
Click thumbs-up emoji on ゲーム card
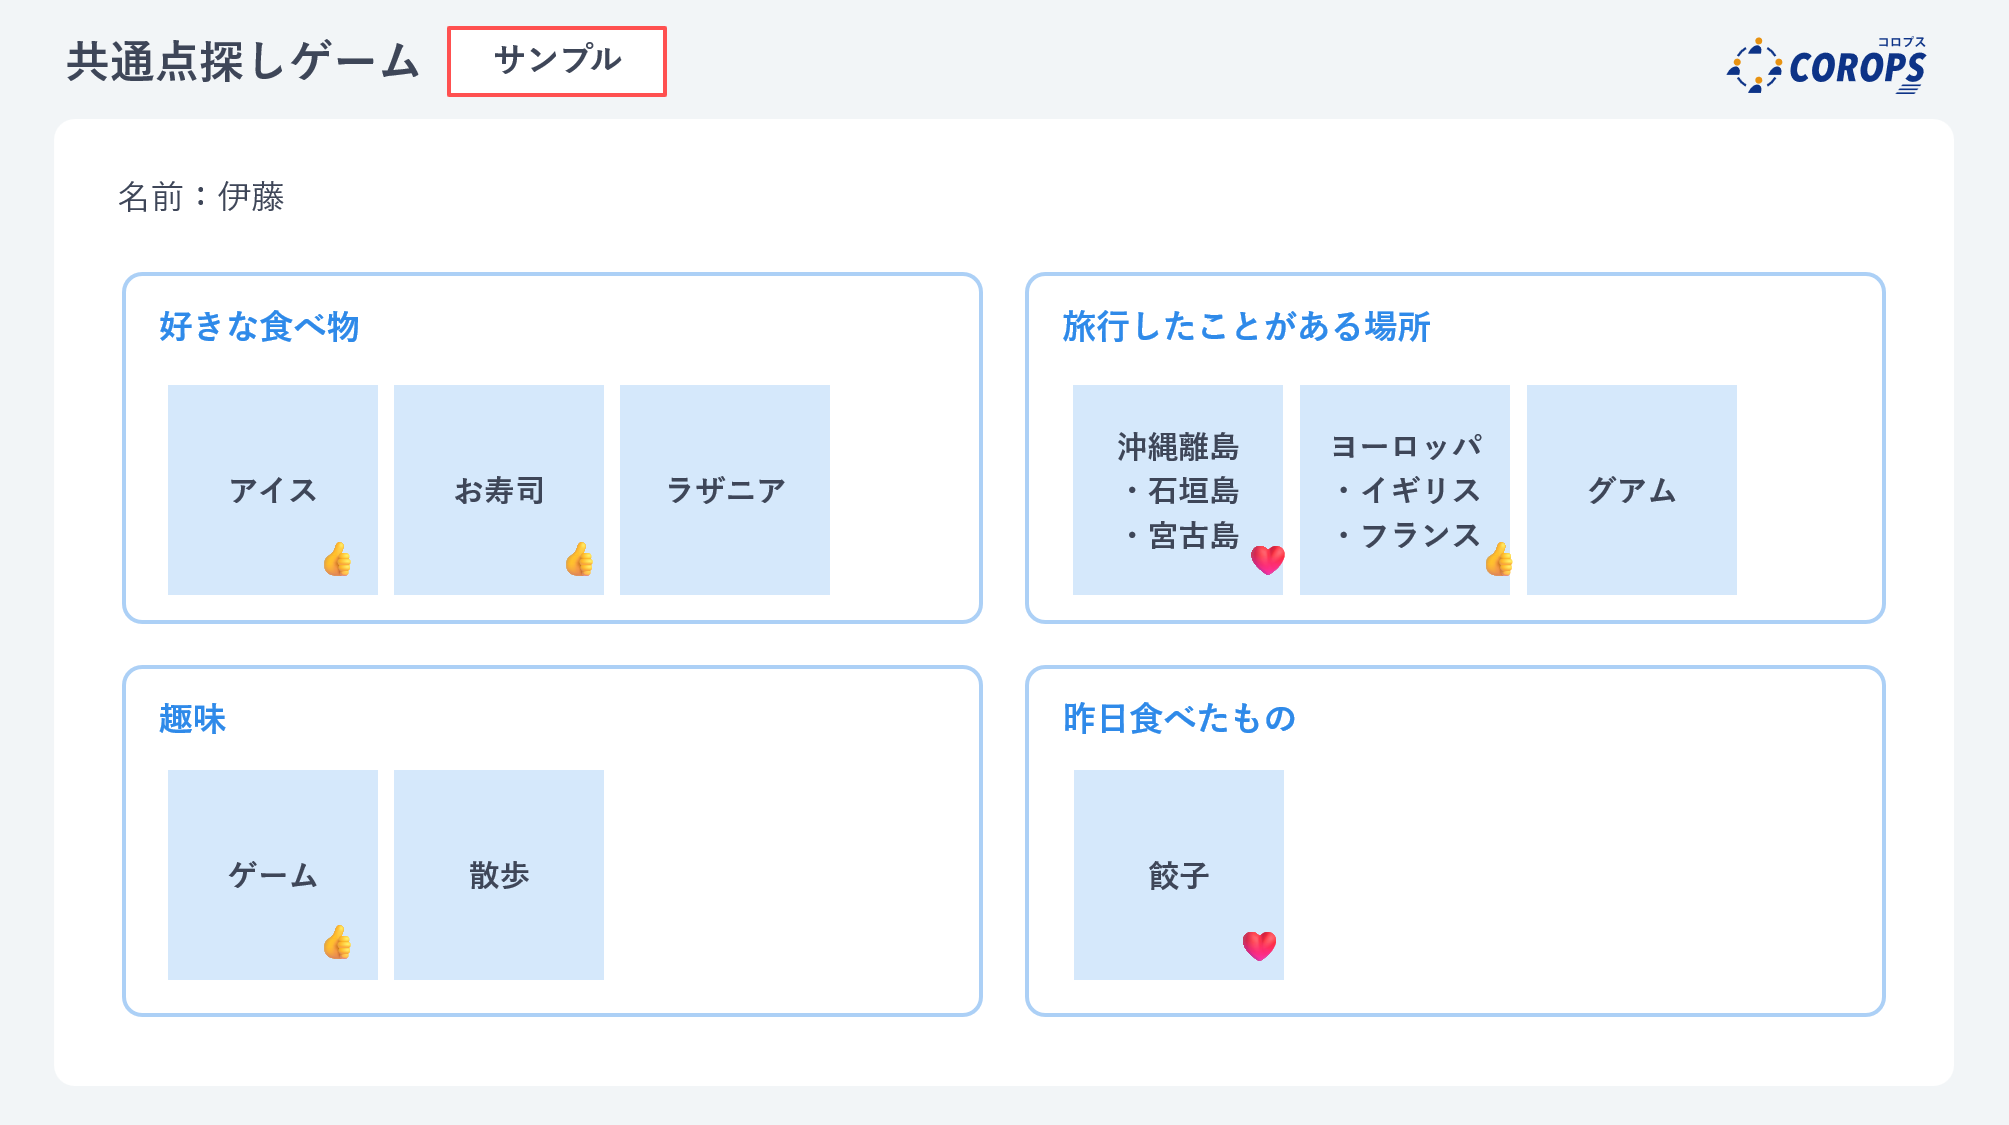pos(338,942)
